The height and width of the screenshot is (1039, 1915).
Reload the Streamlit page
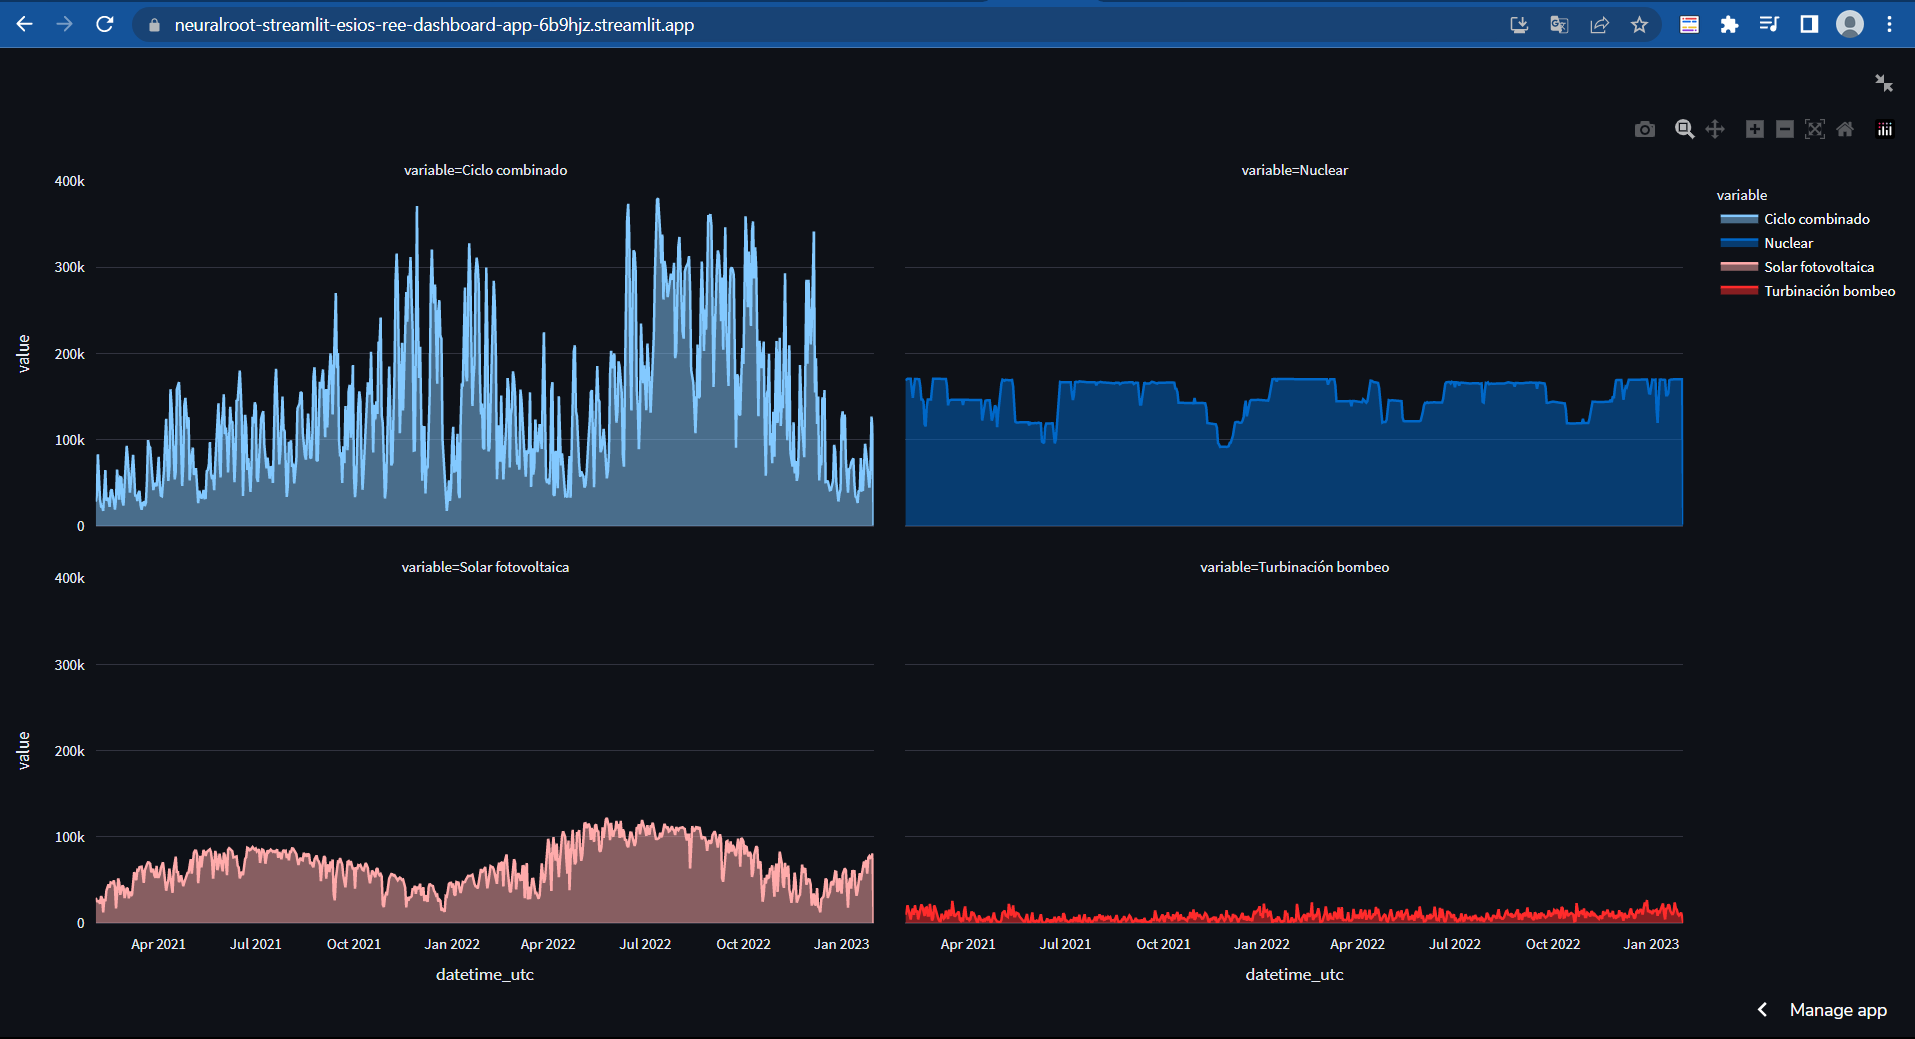[105, 24]
